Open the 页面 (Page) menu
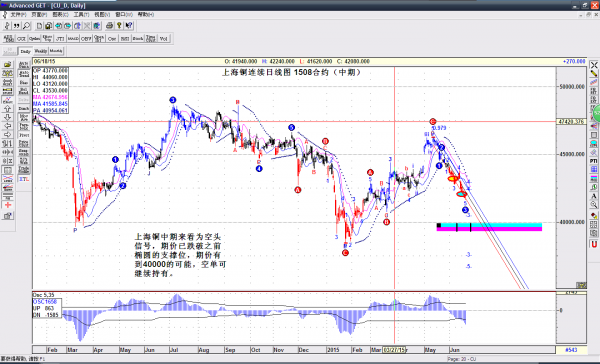Screen dimensions: 600x364 pyautogui.click(x=39, y=15)
